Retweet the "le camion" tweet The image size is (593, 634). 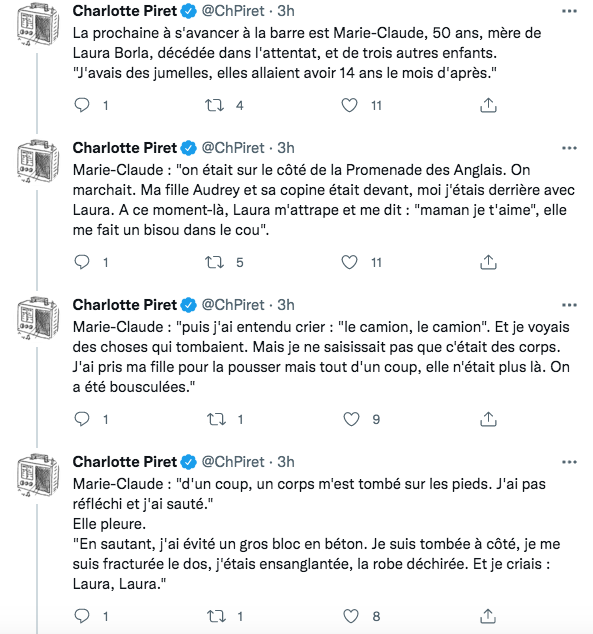pos(216,419)
